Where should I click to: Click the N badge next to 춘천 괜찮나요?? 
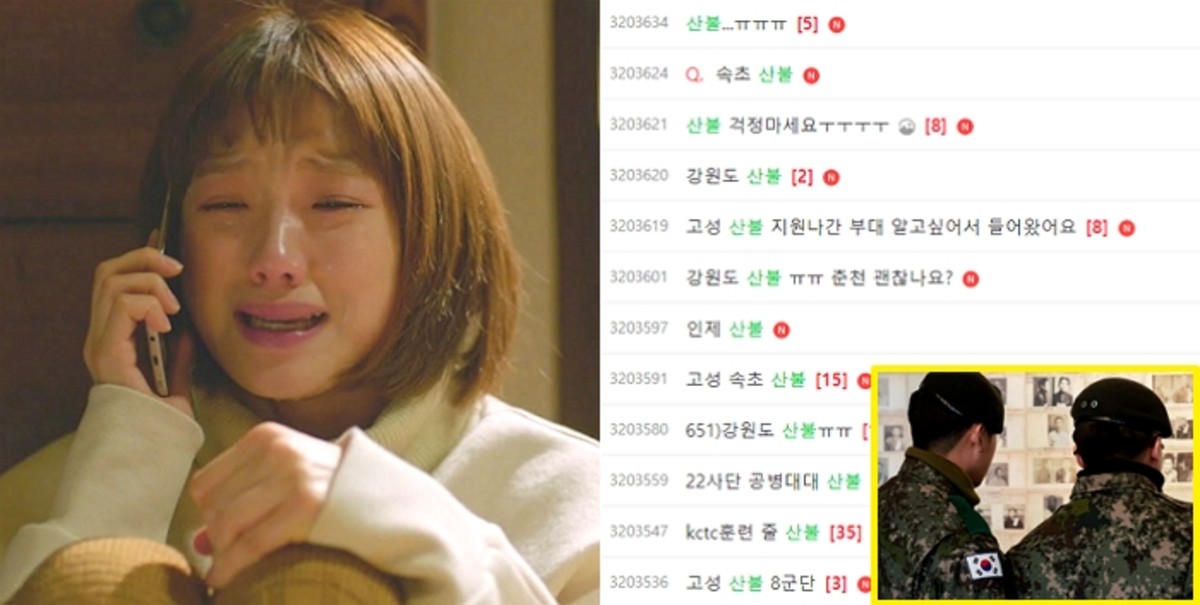[x=969, y=279]
